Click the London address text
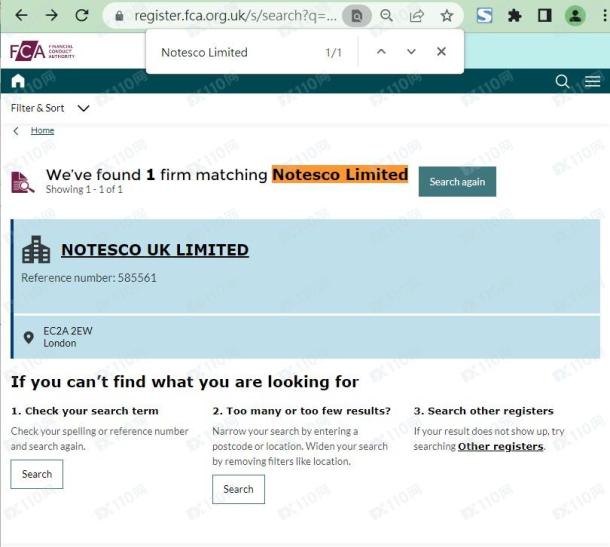610x547 pixels. pos(60,344)
